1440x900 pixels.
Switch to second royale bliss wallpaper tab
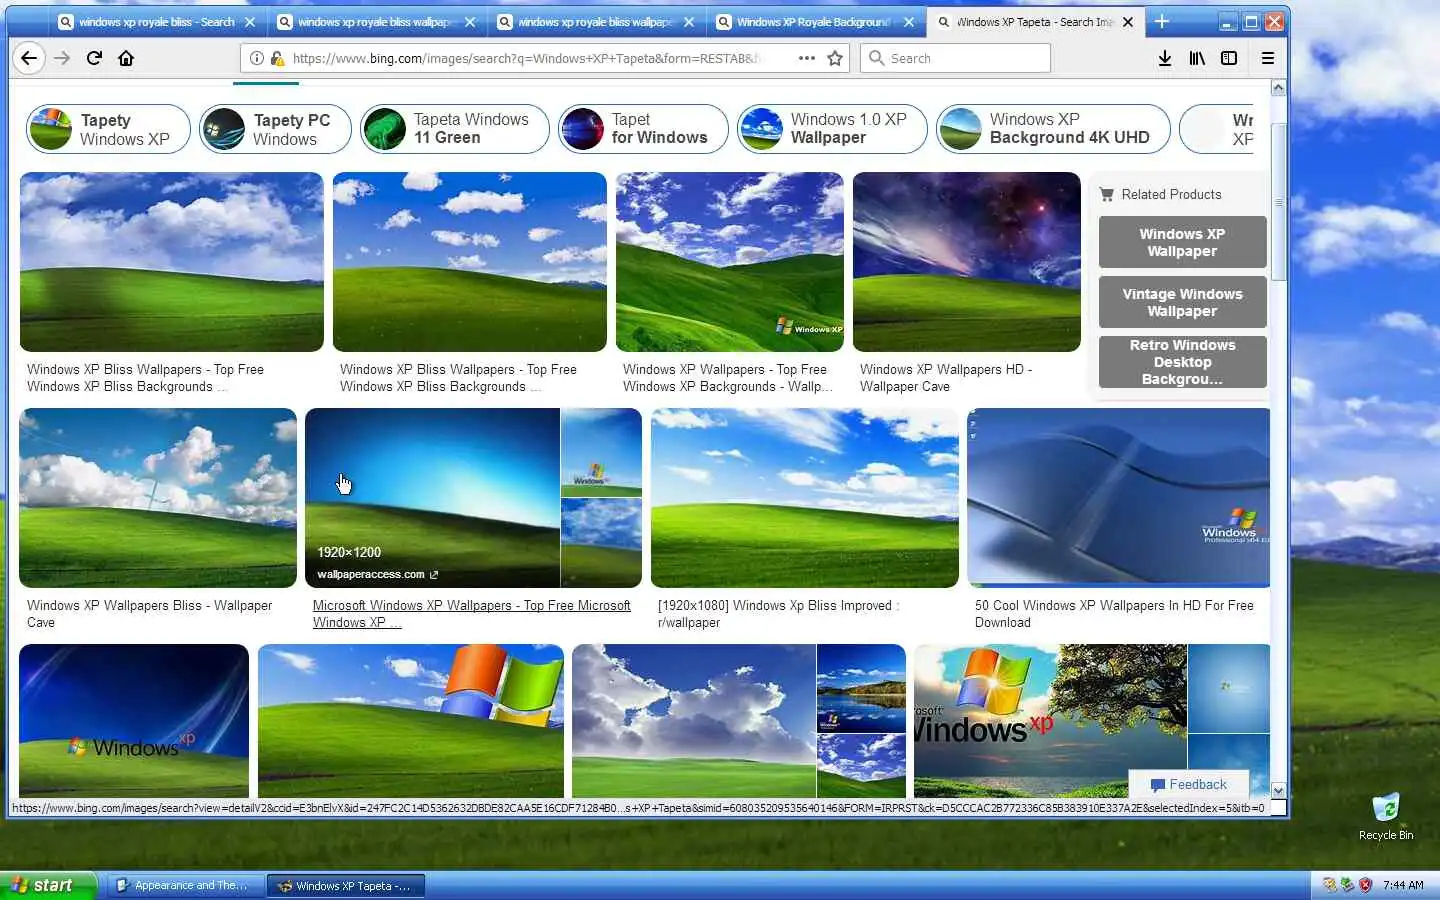(x=376, y=21)
